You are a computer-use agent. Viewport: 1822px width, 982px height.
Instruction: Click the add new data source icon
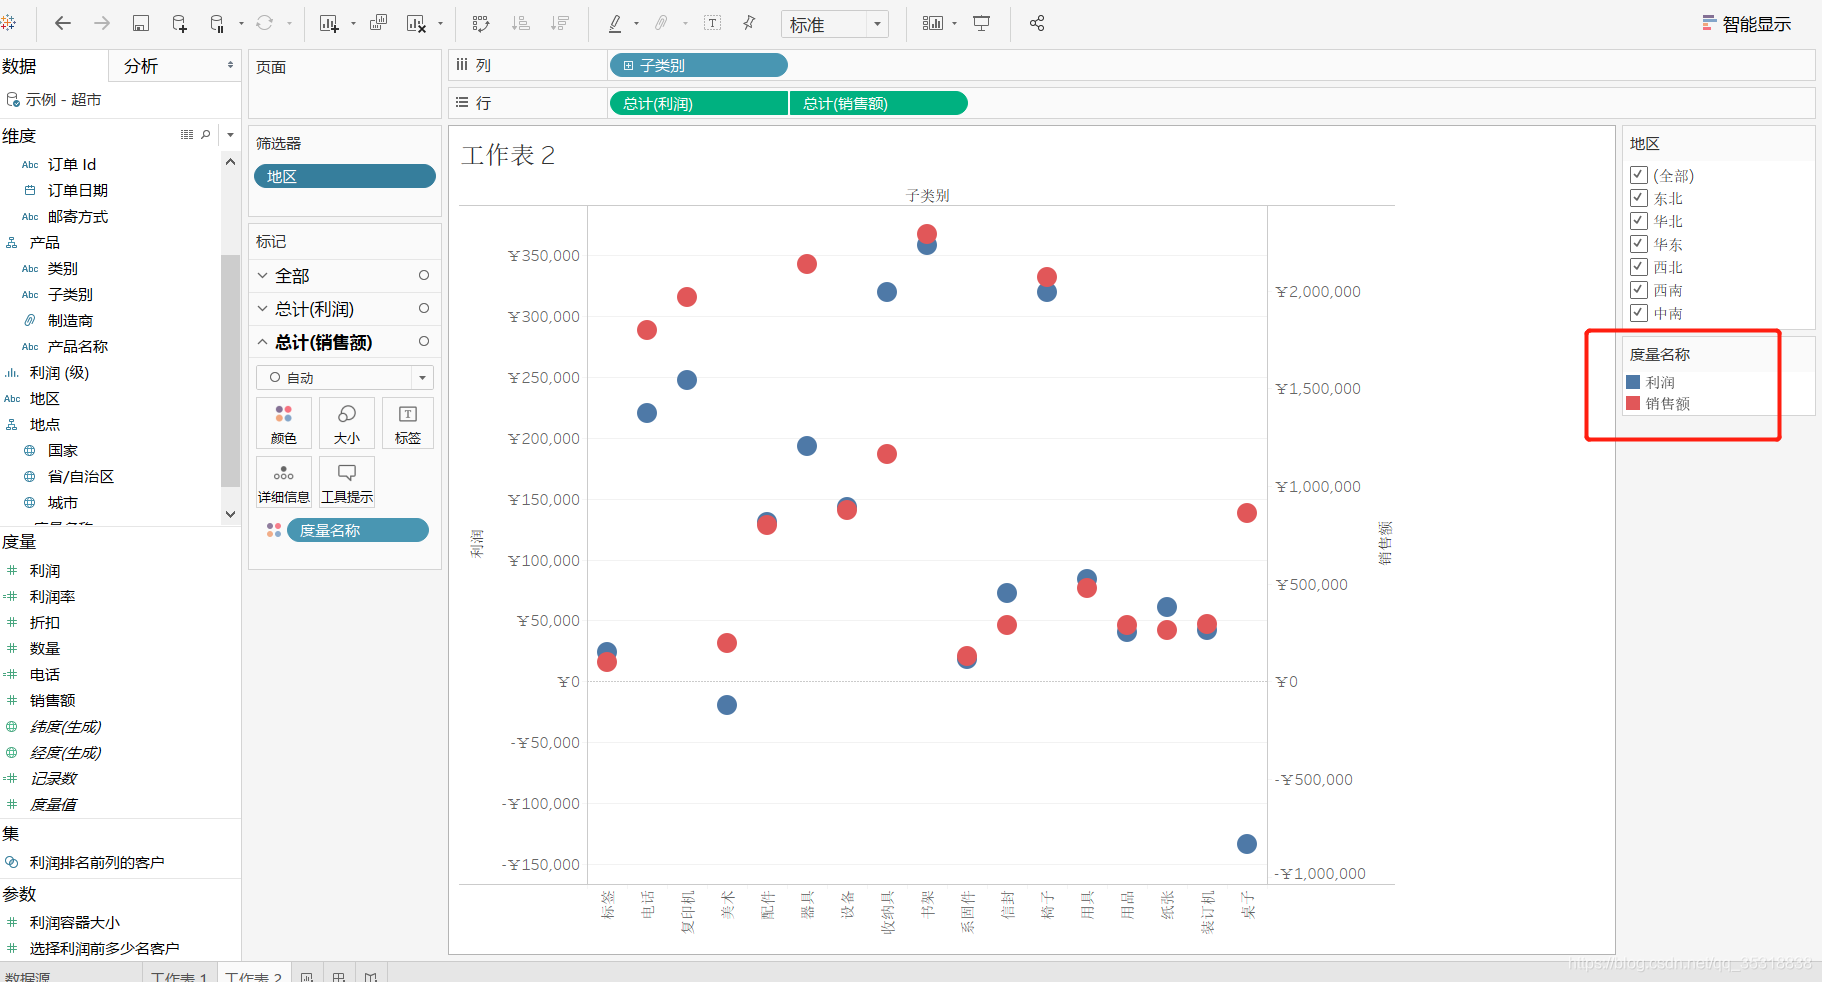tap(179, 23)
